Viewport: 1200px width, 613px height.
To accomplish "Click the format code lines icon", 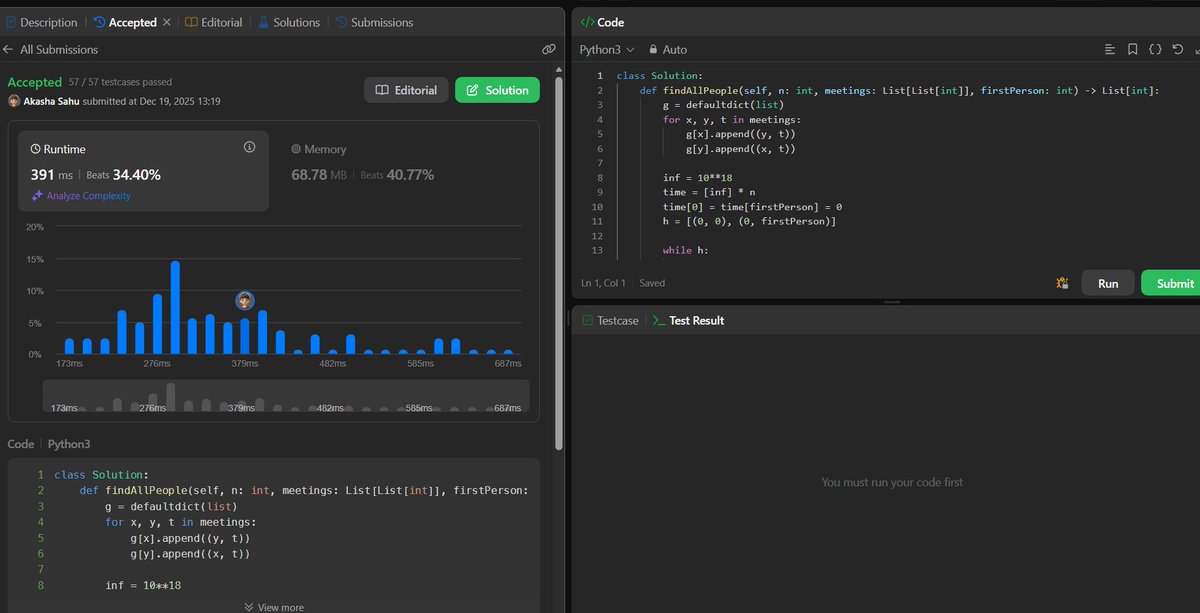I will click(1110, 49).
